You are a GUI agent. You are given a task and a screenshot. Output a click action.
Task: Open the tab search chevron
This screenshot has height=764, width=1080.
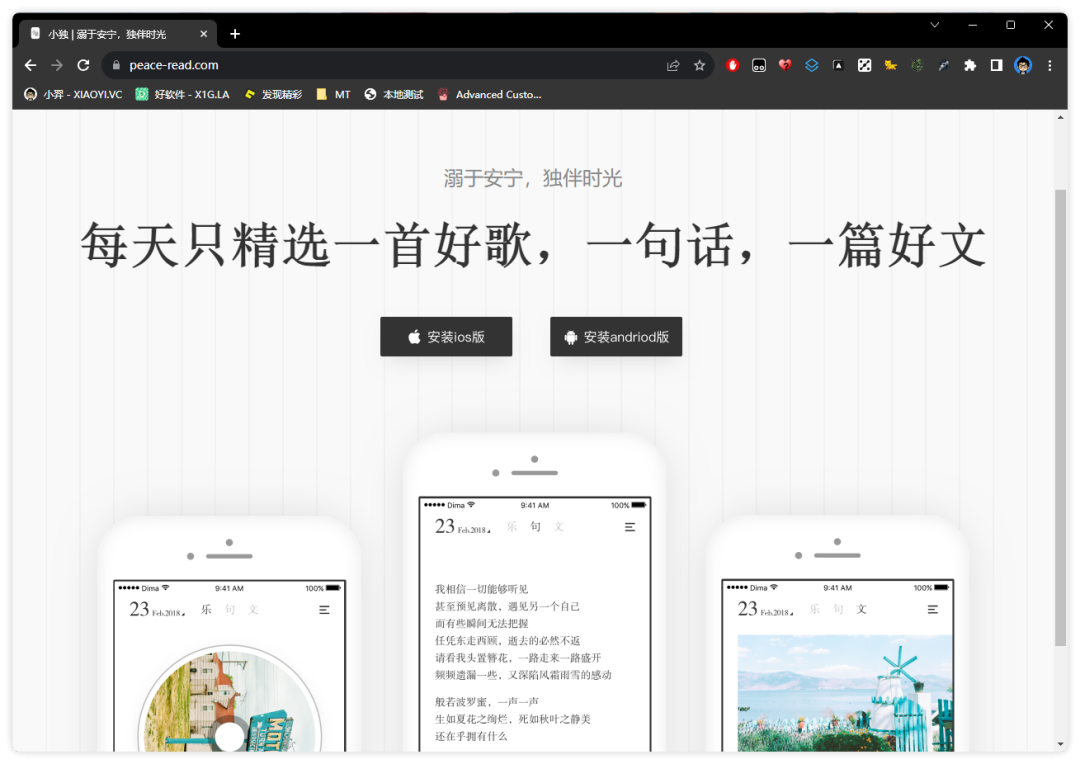[x=935, y=25]
